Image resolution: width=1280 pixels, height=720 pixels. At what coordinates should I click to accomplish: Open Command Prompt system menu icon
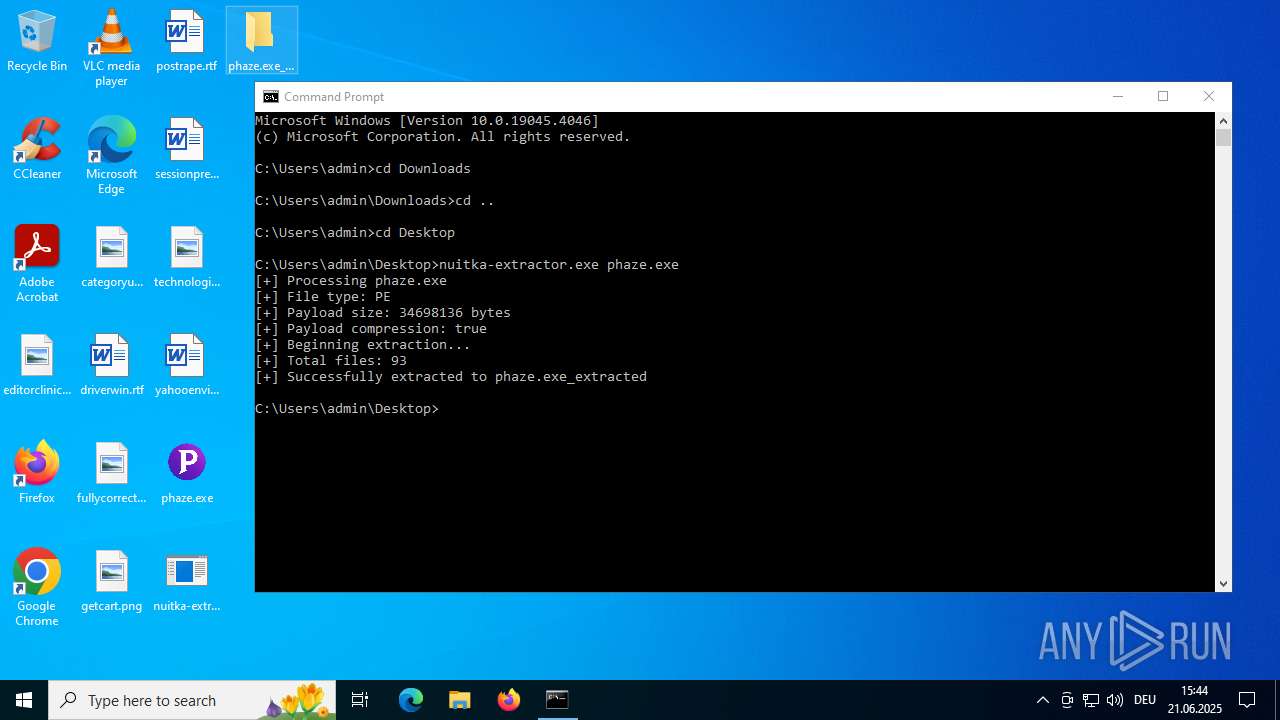tap(271, 97)
